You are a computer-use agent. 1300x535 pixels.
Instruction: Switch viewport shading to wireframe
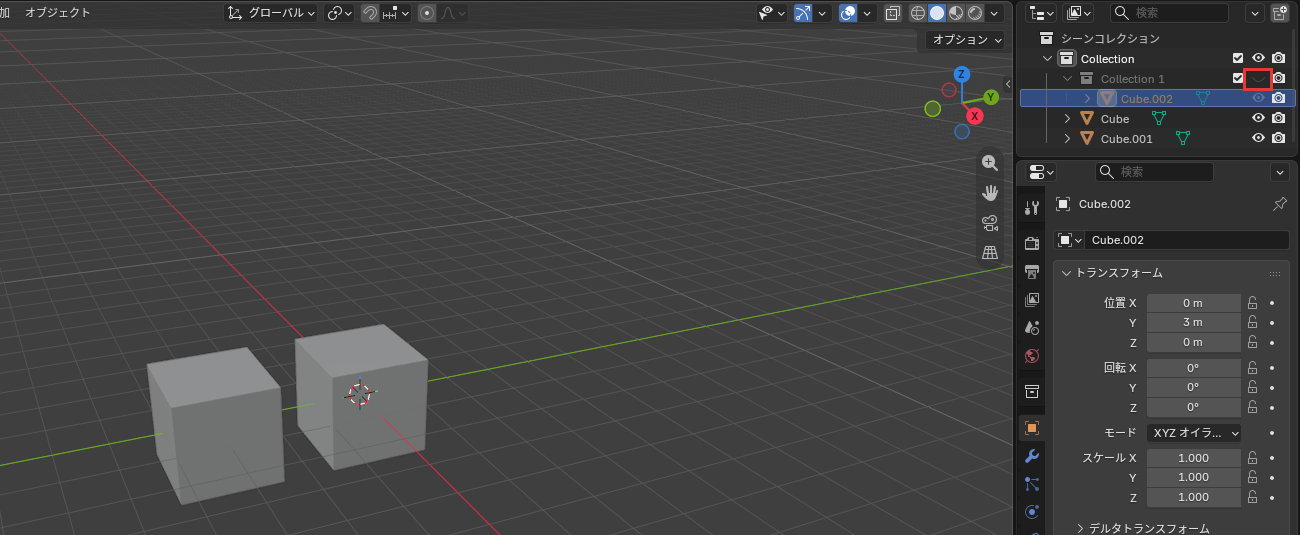pos(919,13)
